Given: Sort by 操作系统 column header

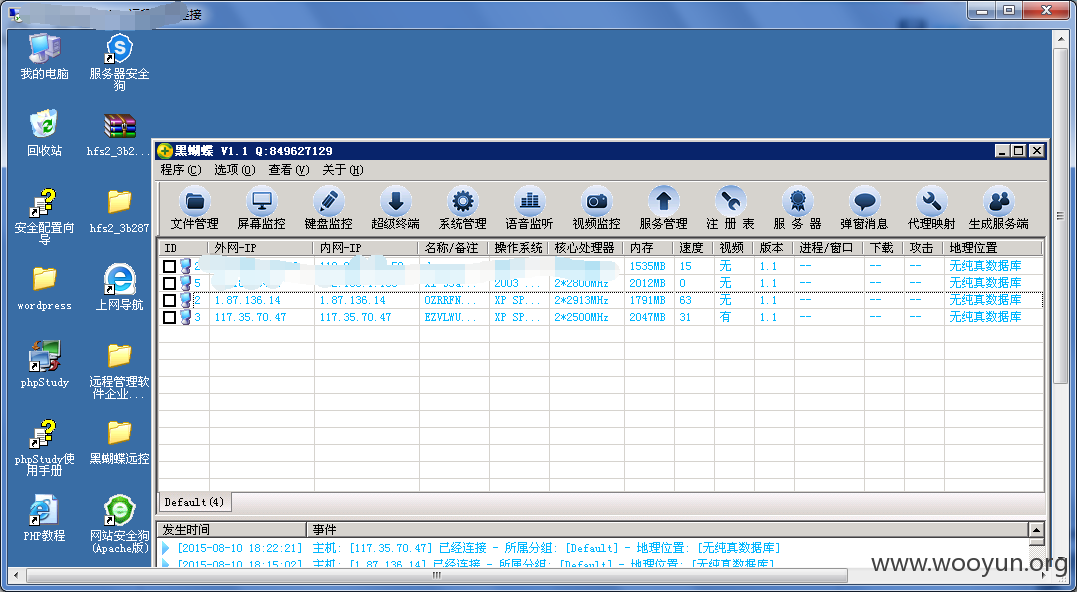Looking at the screenshot, I should pos(519,247).
